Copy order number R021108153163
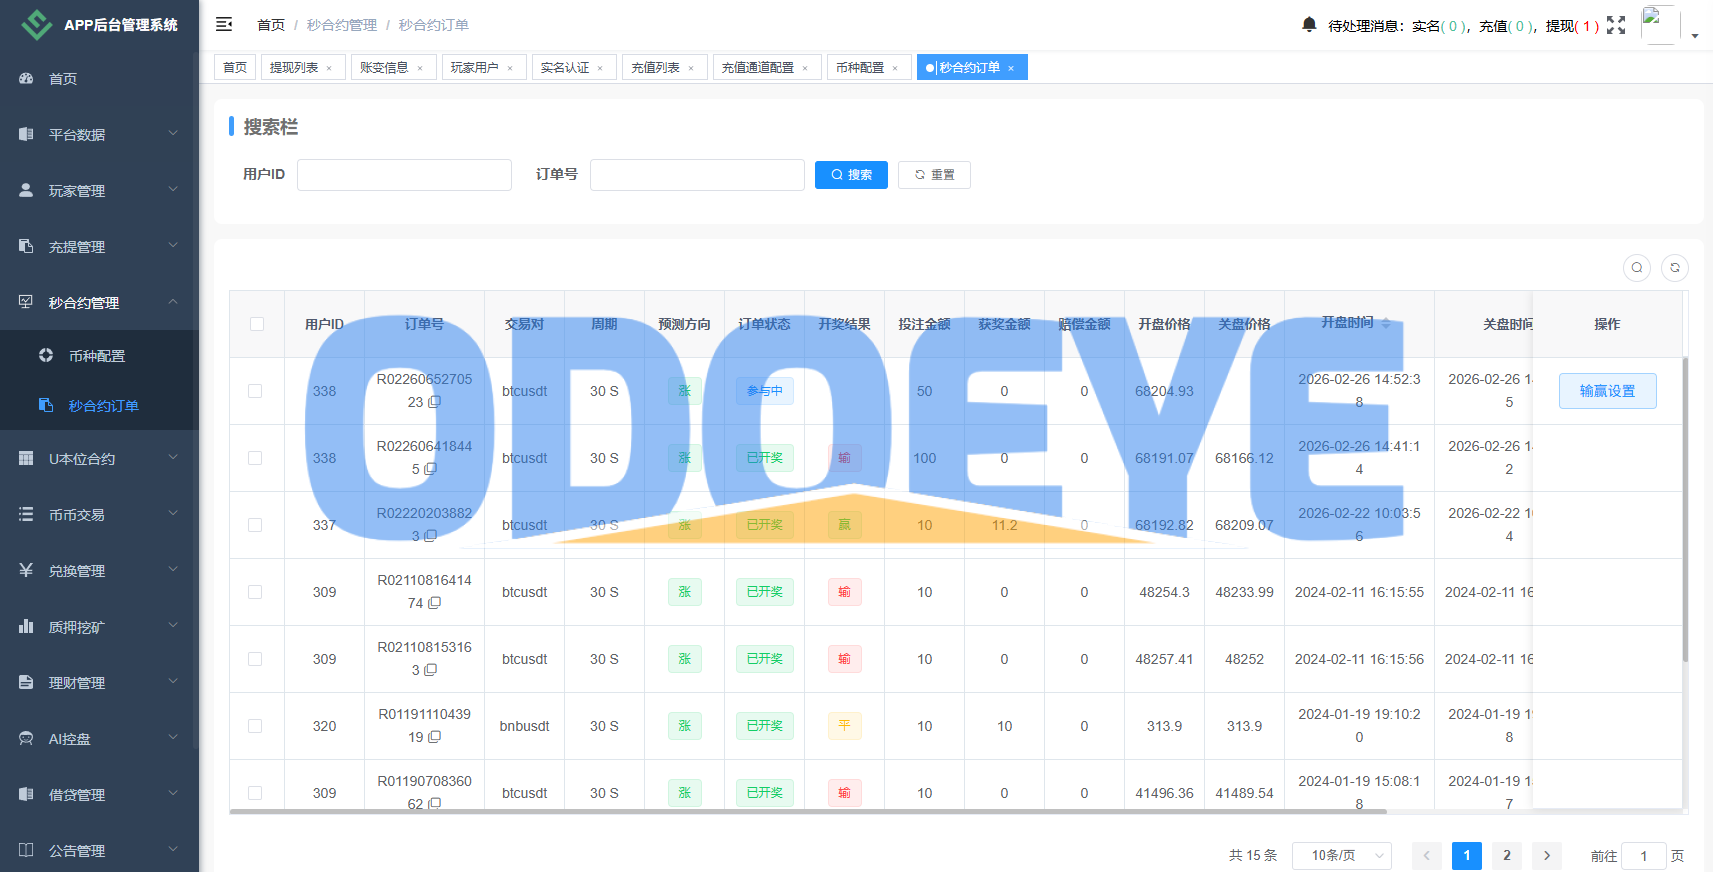This screenshot has height=872, width=1713. (x=431, y=670)
